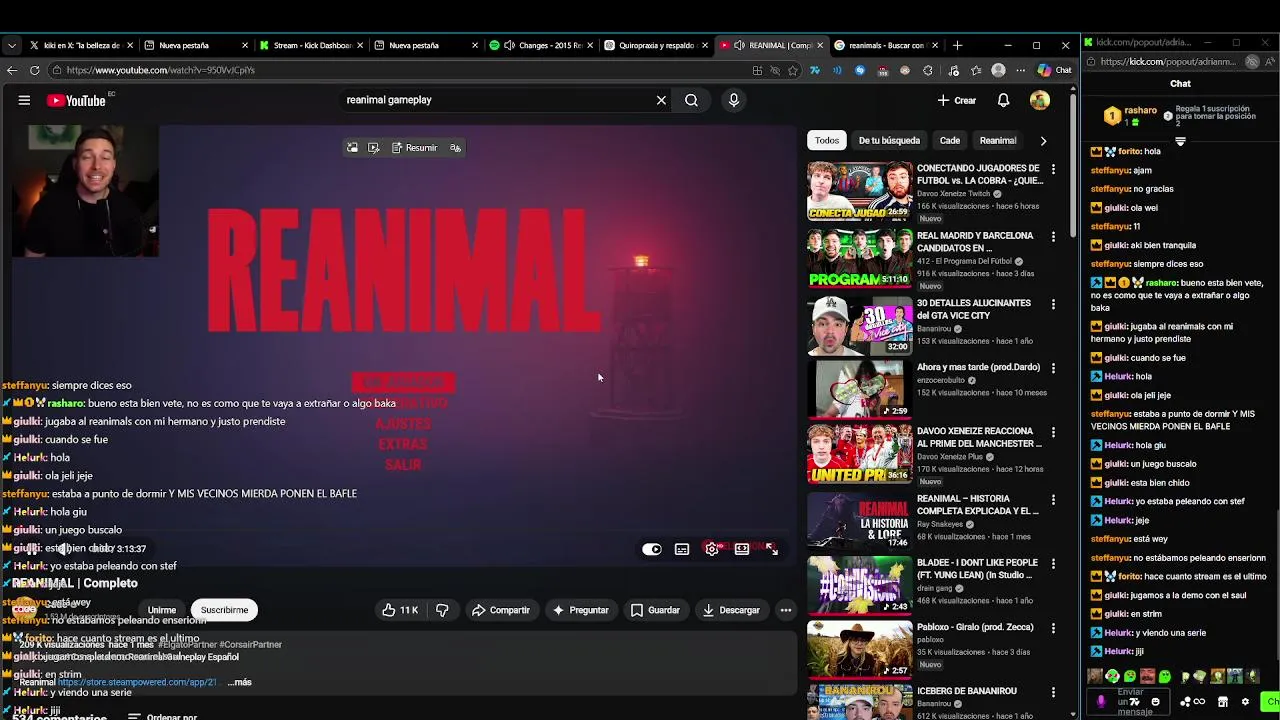Bookmark this page with the star icon
Viewport: 1280px width, 720px height.
click(793, 70)
